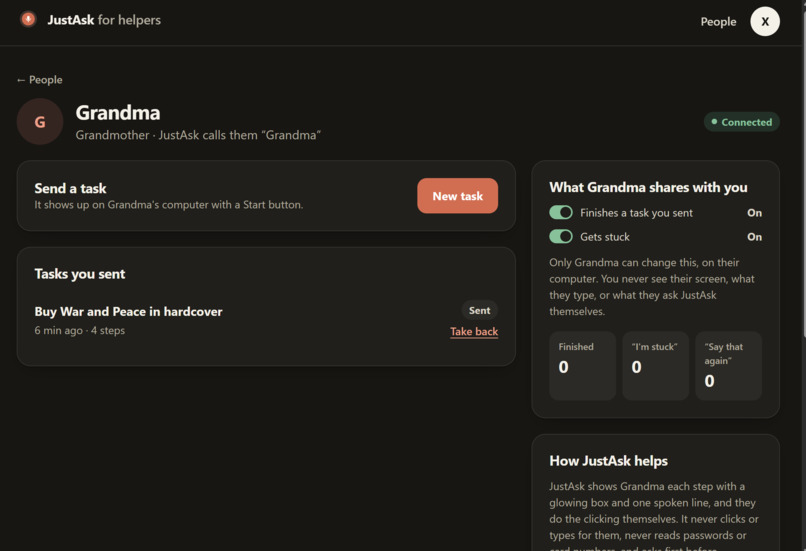Image resolution: width=806 pixels, height=551 pixels.
Task: Click the JustAsk microphone logo icon
Action: click(28, 20)
